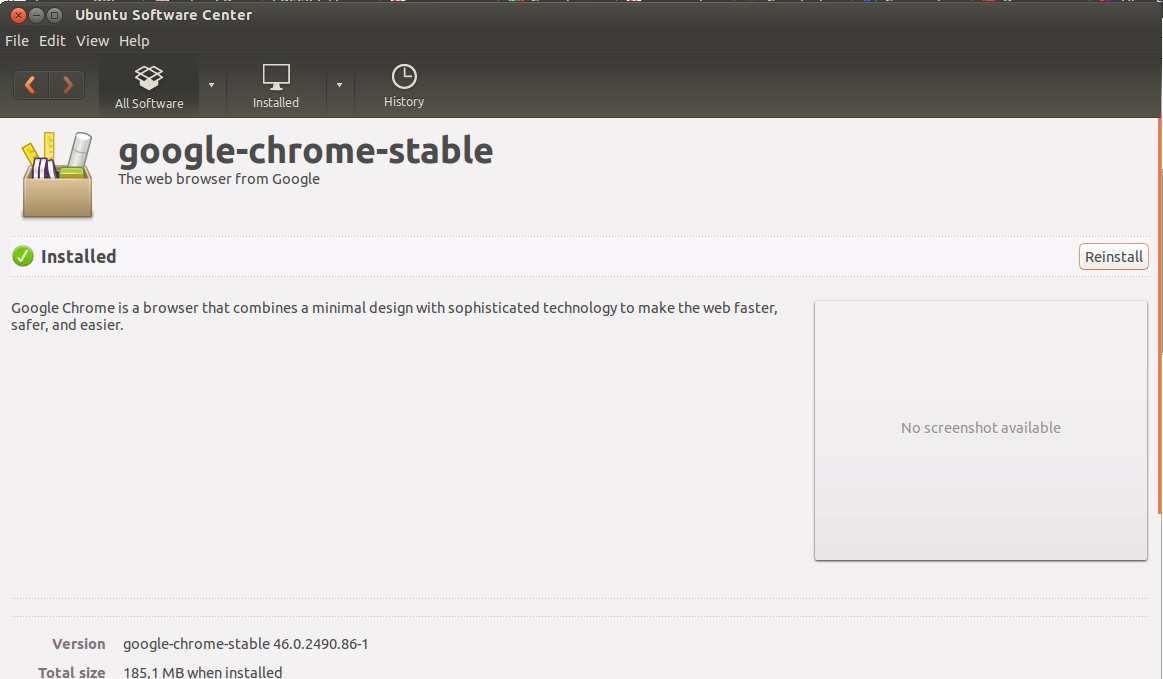Screen dimensions: 1163x679
Task: Open the History view
Action: click(x=404, y=87)
